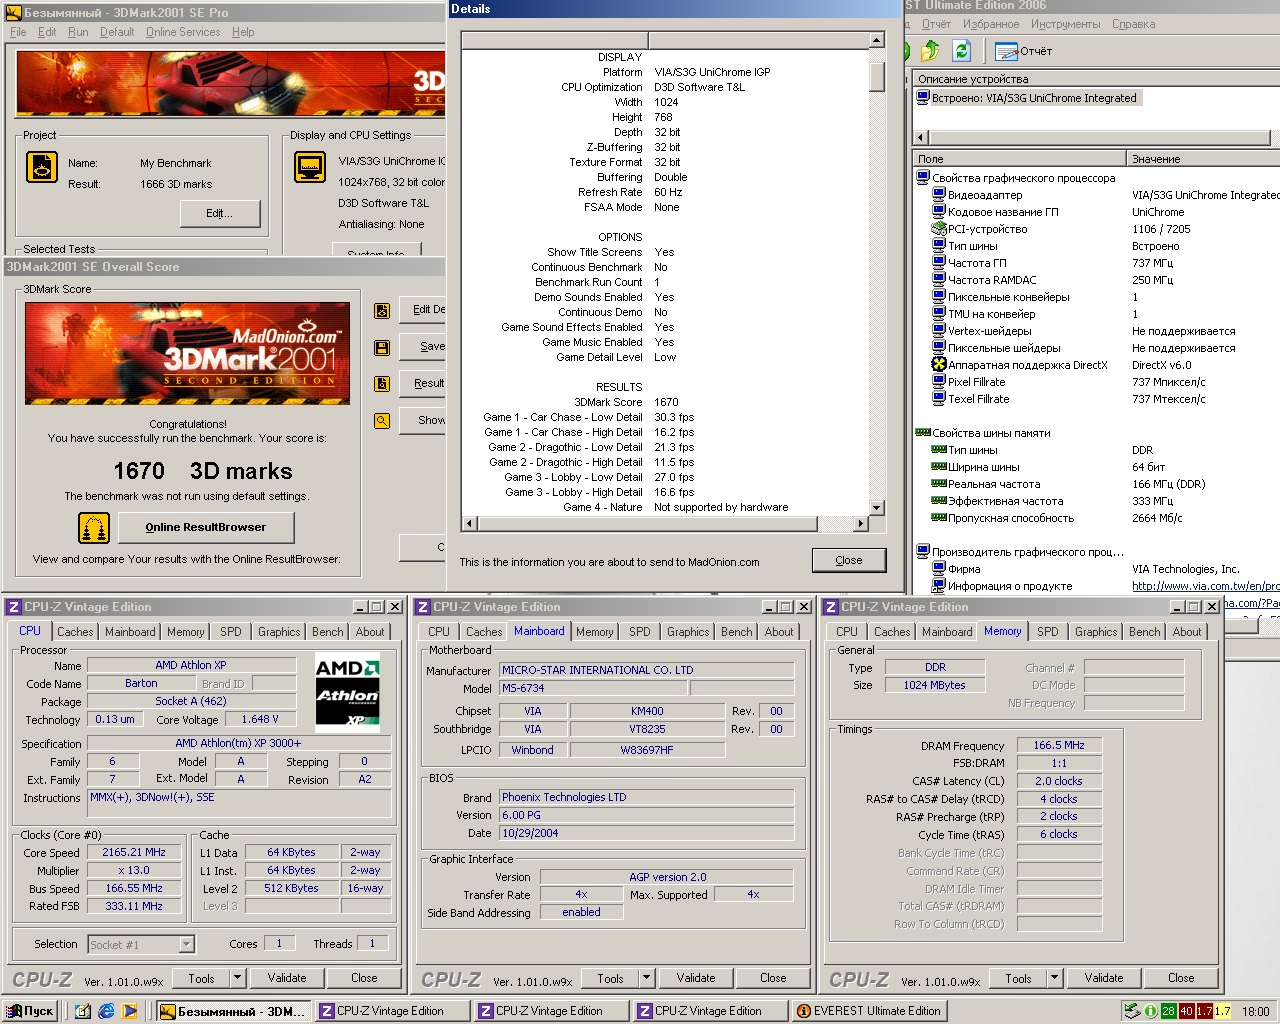Click the Online ResultBrowser button
1280x1024 pixels.
pos(206,527)
